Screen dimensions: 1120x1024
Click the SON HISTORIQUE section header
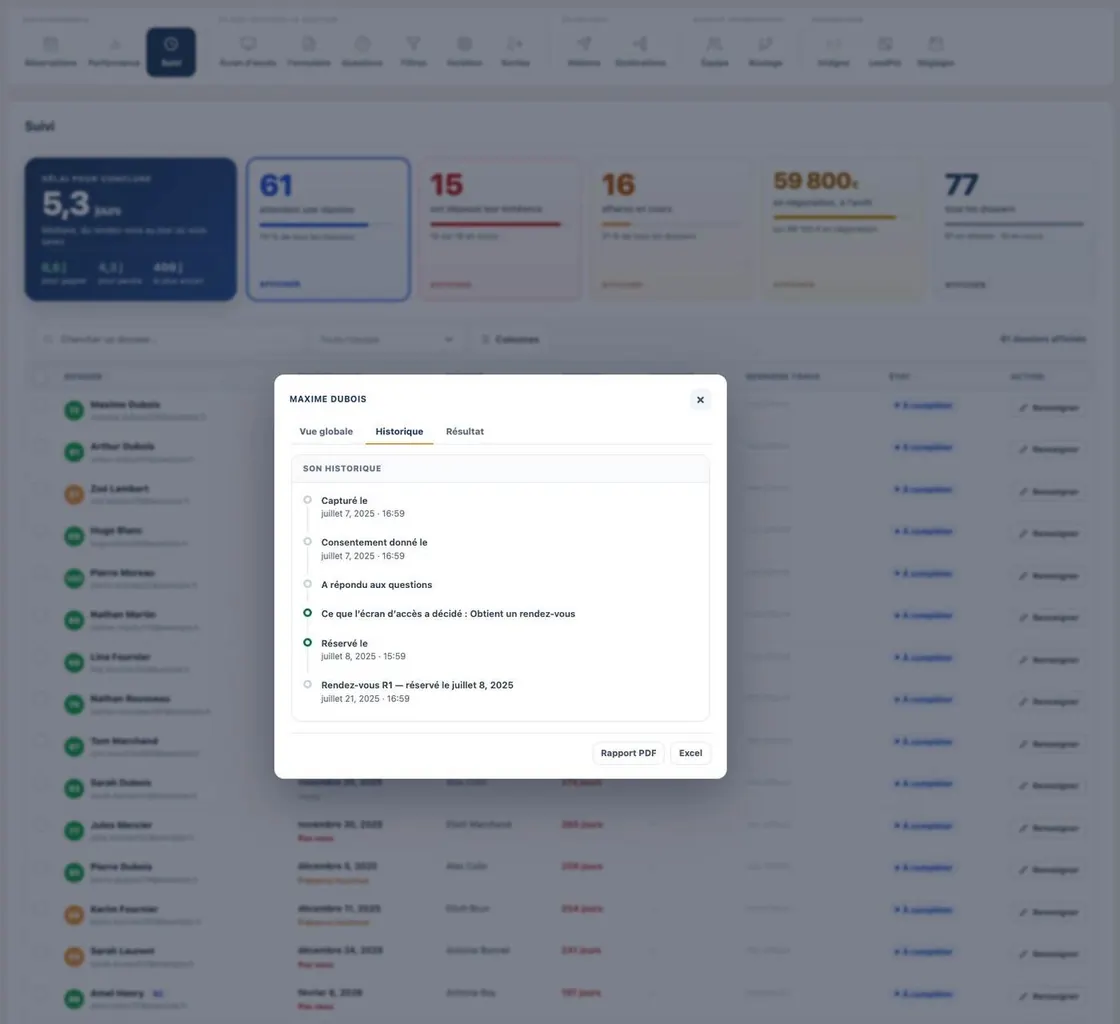point(500,468)
